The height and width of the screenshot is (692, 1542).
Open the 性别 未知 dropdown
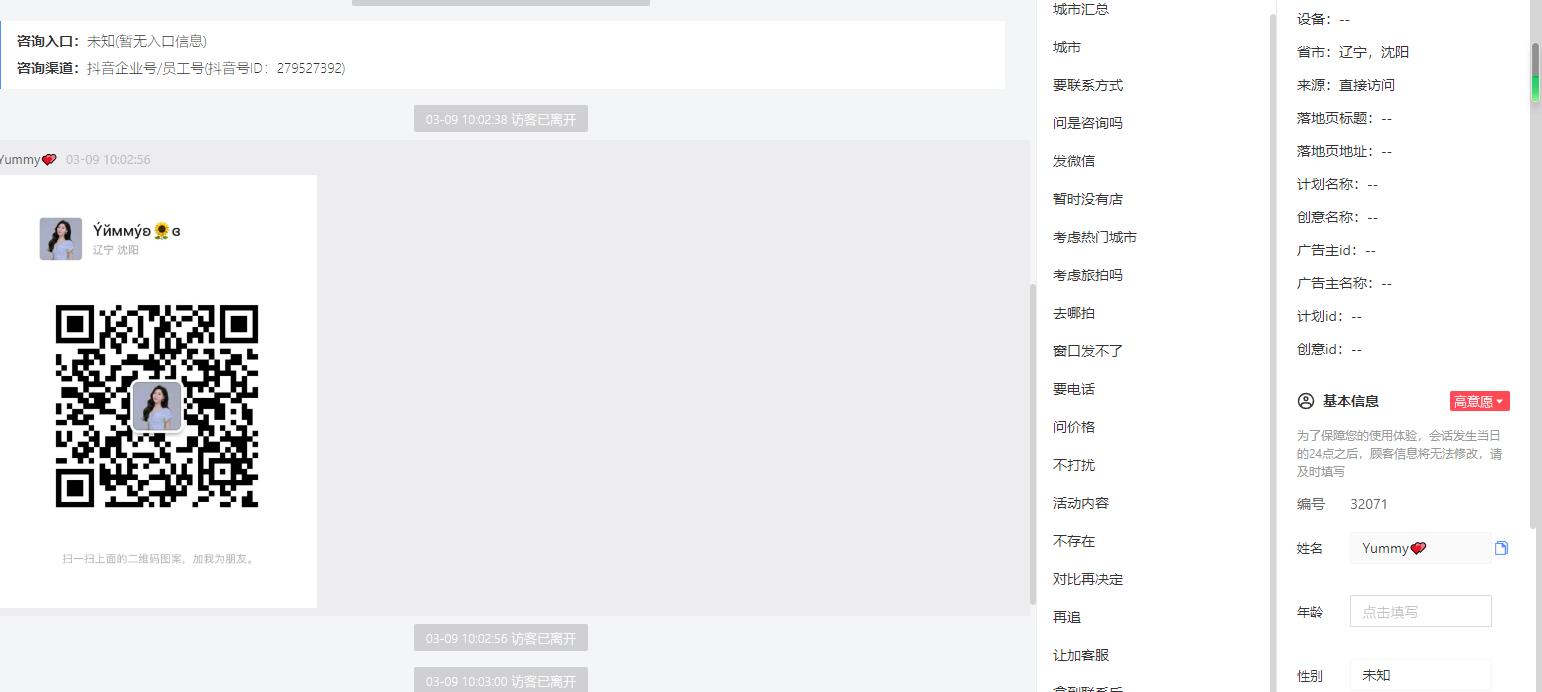[1420, 675]
